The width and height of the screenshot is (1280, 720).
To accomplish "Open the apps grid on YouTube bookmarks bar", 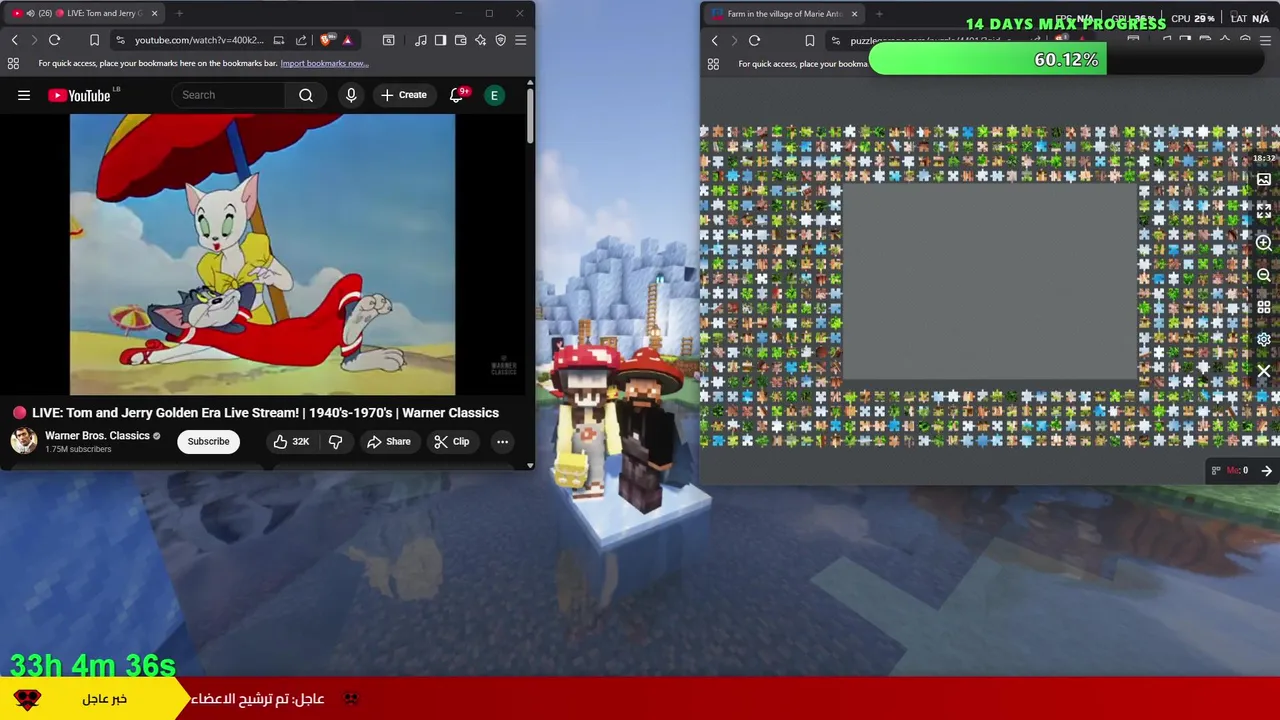I will [13, 63].
